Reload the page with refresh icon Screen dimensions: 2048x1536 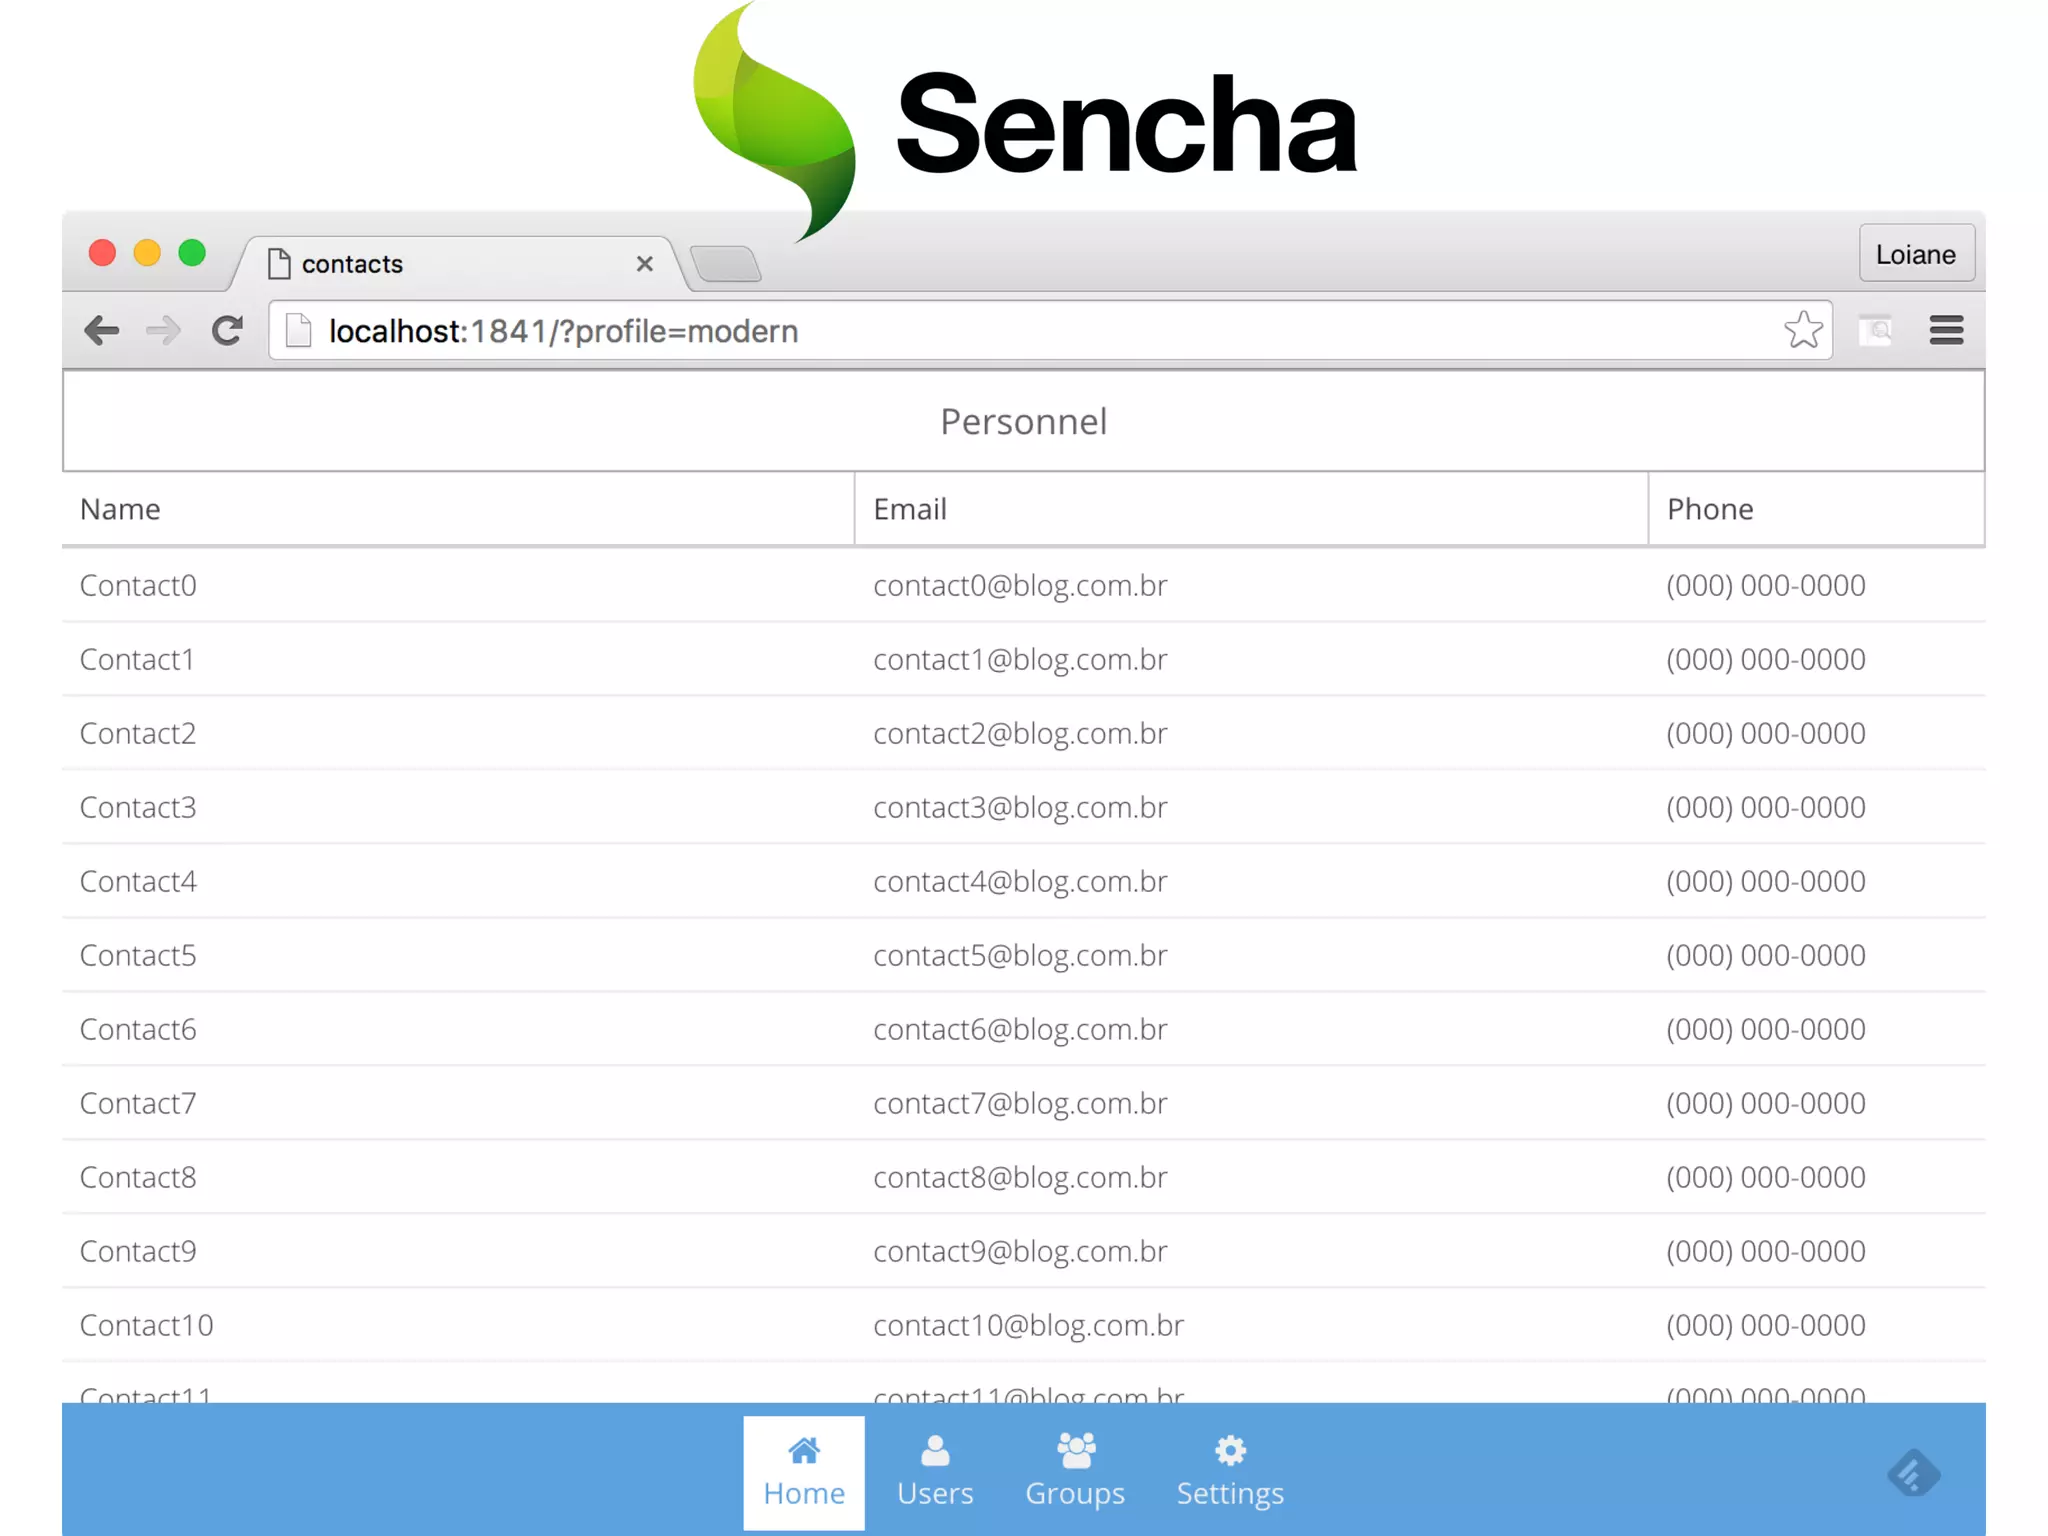click(x=228, y=330)
